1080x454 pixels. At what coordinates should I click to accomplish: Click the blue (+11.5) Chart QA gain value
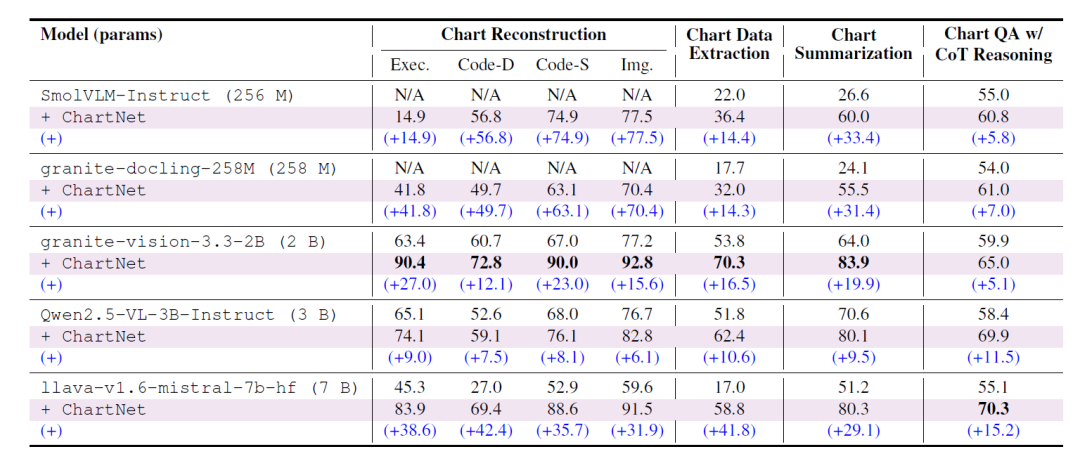[x=993, y=358]
